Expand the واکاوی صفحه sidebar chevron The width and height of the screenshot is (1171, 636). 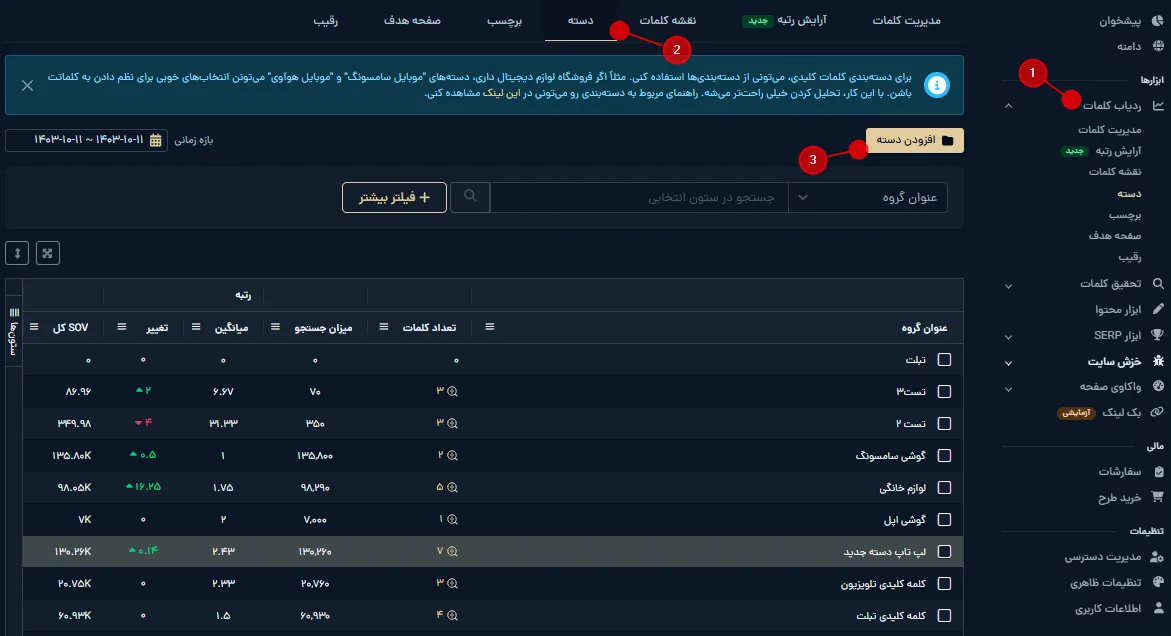coord(1008,389)
